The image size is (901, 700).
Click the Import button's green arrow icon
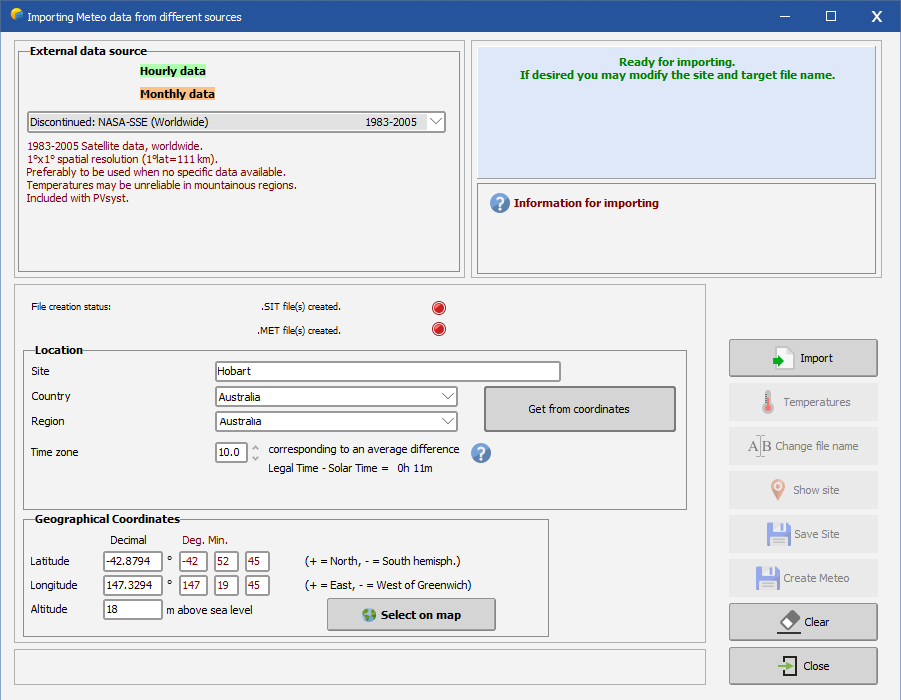pos(783,359)
